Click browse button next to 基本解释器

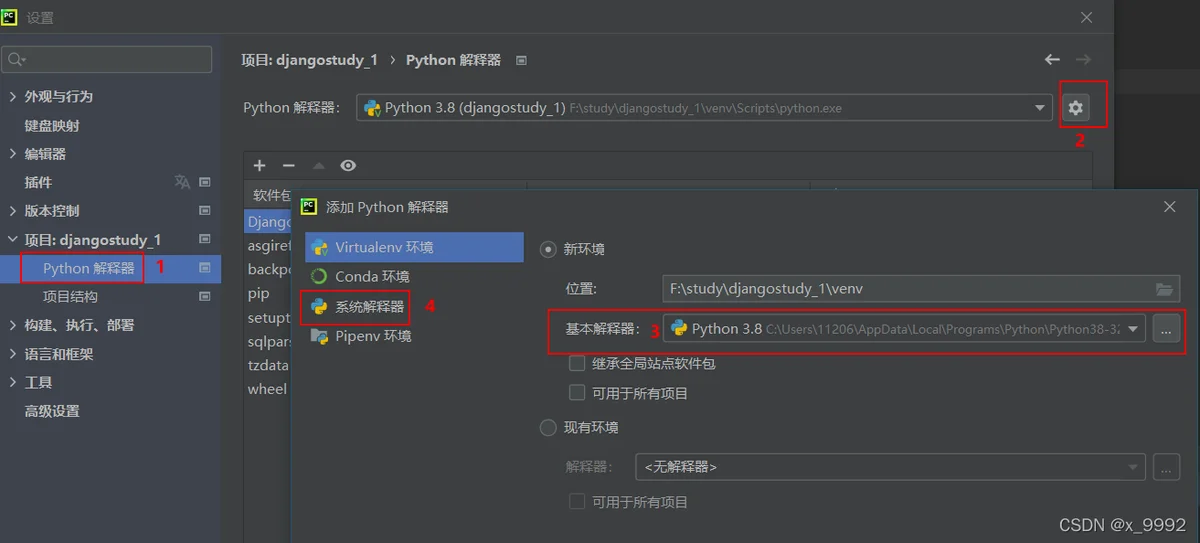click(1167, 329)
